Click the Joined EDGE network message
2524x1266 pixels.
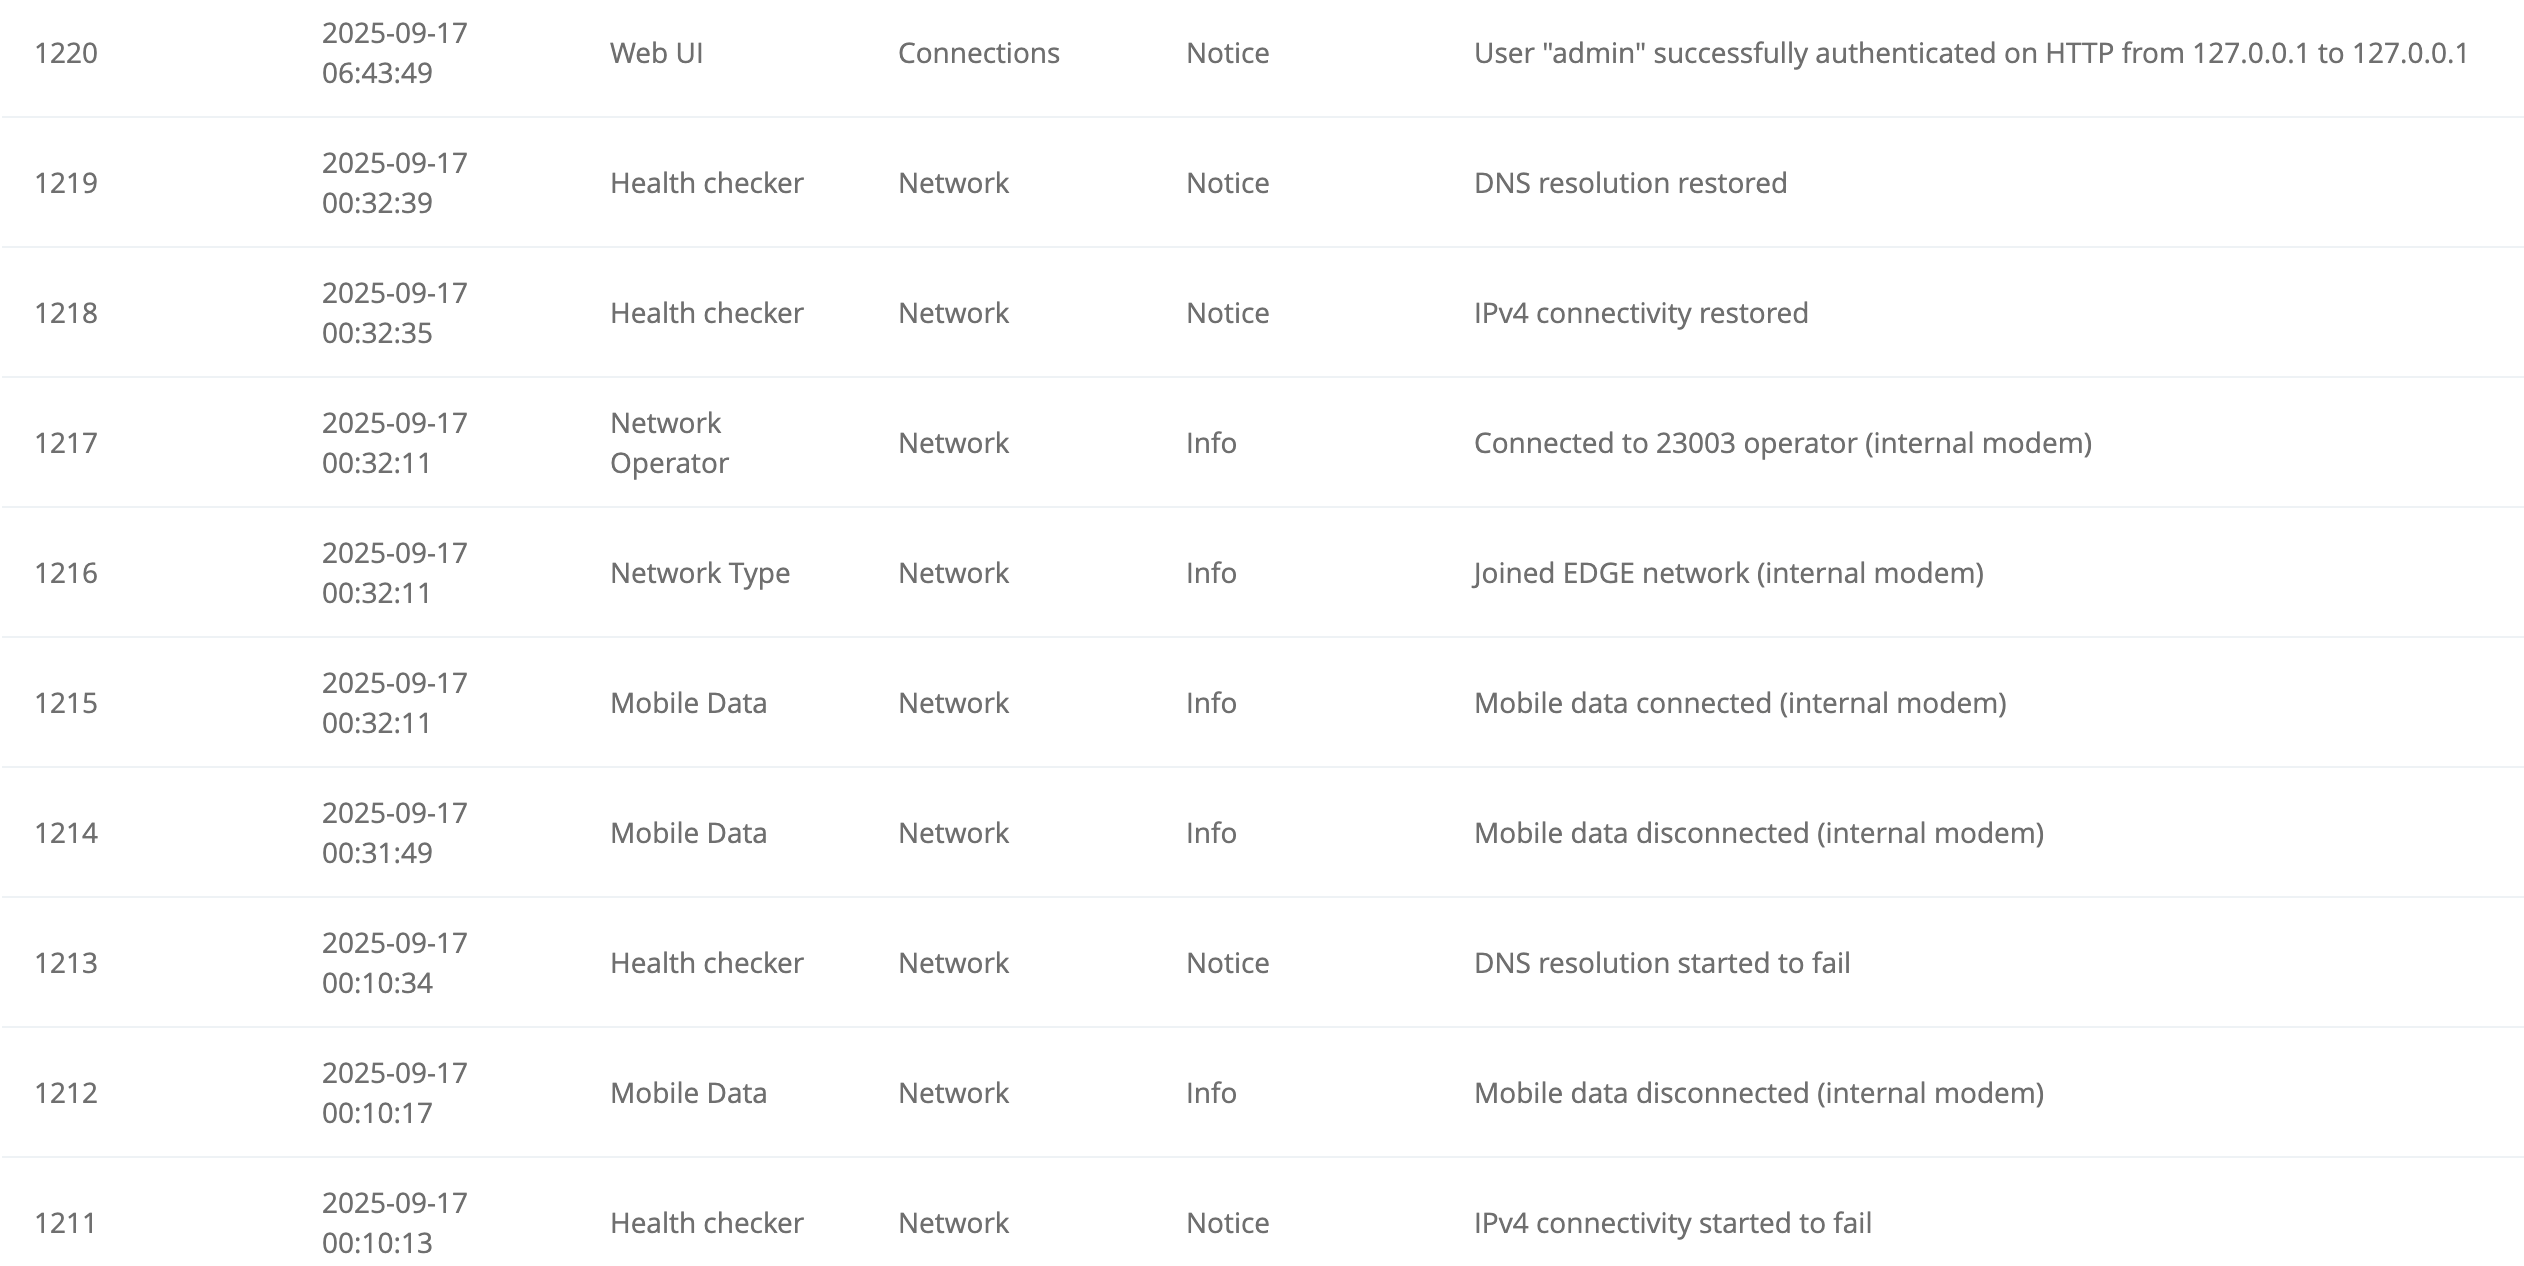1728,573
